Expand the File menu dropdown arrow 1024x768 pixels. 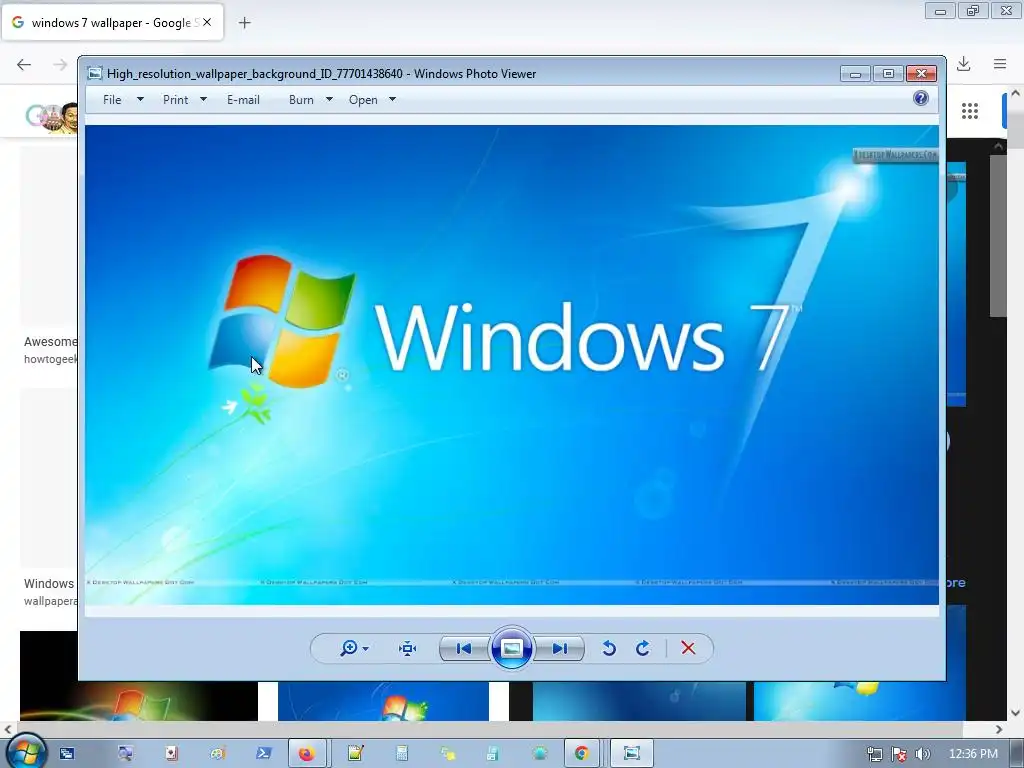tap(140, 99)
